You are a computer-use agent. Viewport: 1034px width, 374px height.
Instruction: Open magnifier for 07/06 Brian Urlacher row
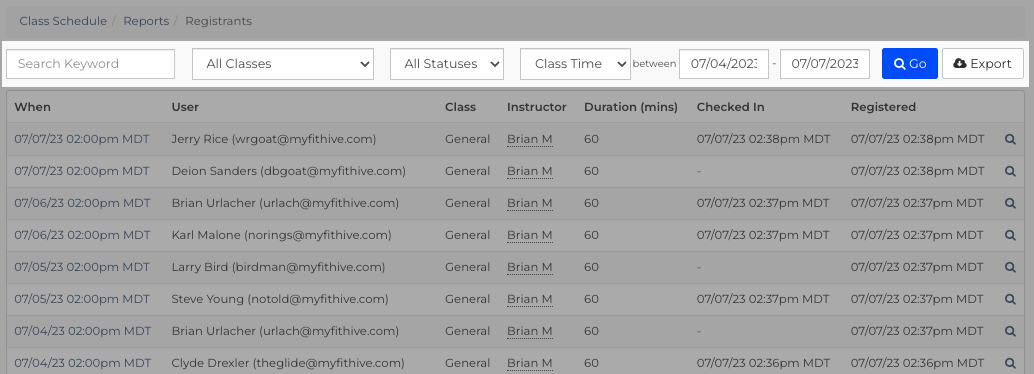click(1010, 203)
